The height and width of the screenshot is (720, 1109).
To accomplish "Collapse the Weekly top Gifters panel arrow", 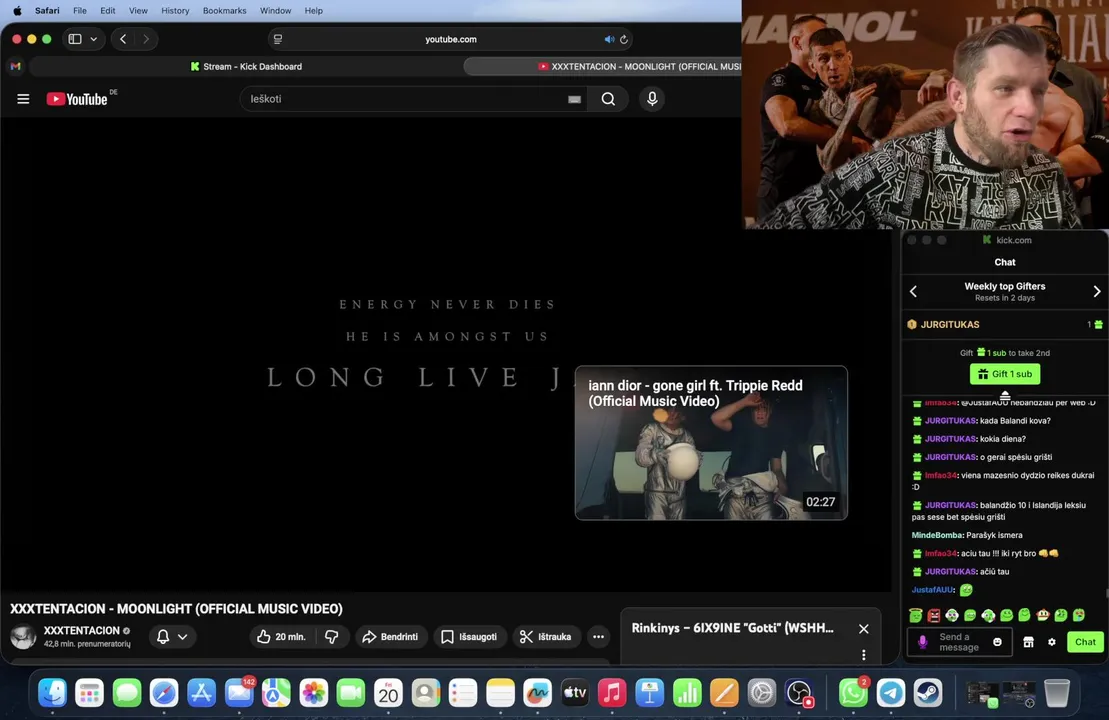I will click(x=1005, y=395).
